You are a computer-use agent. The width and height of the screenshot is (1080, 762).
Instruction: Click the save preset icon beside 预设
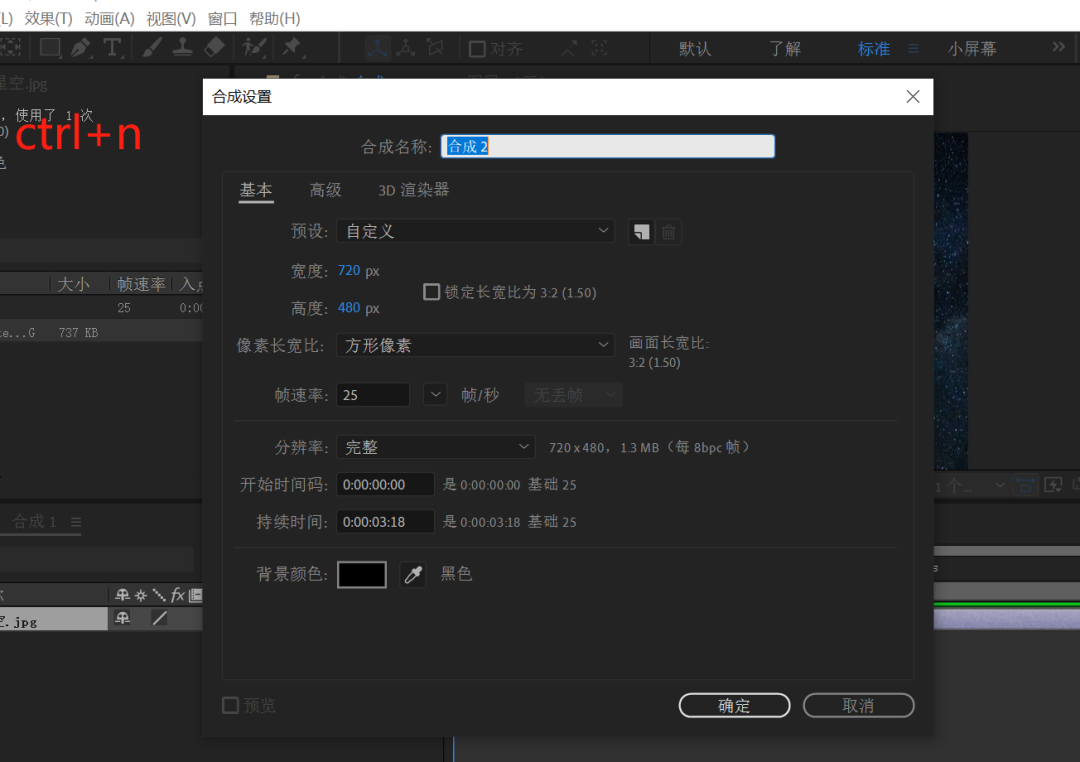[x=641, y=232]
